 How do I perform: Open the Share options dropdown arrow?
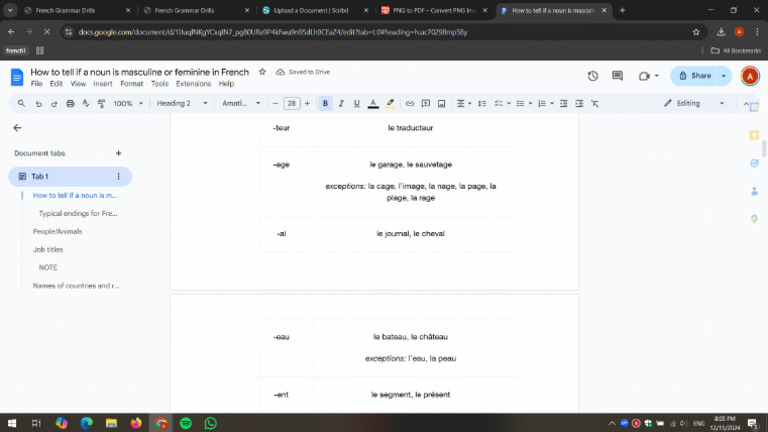(x=724, y=76)
